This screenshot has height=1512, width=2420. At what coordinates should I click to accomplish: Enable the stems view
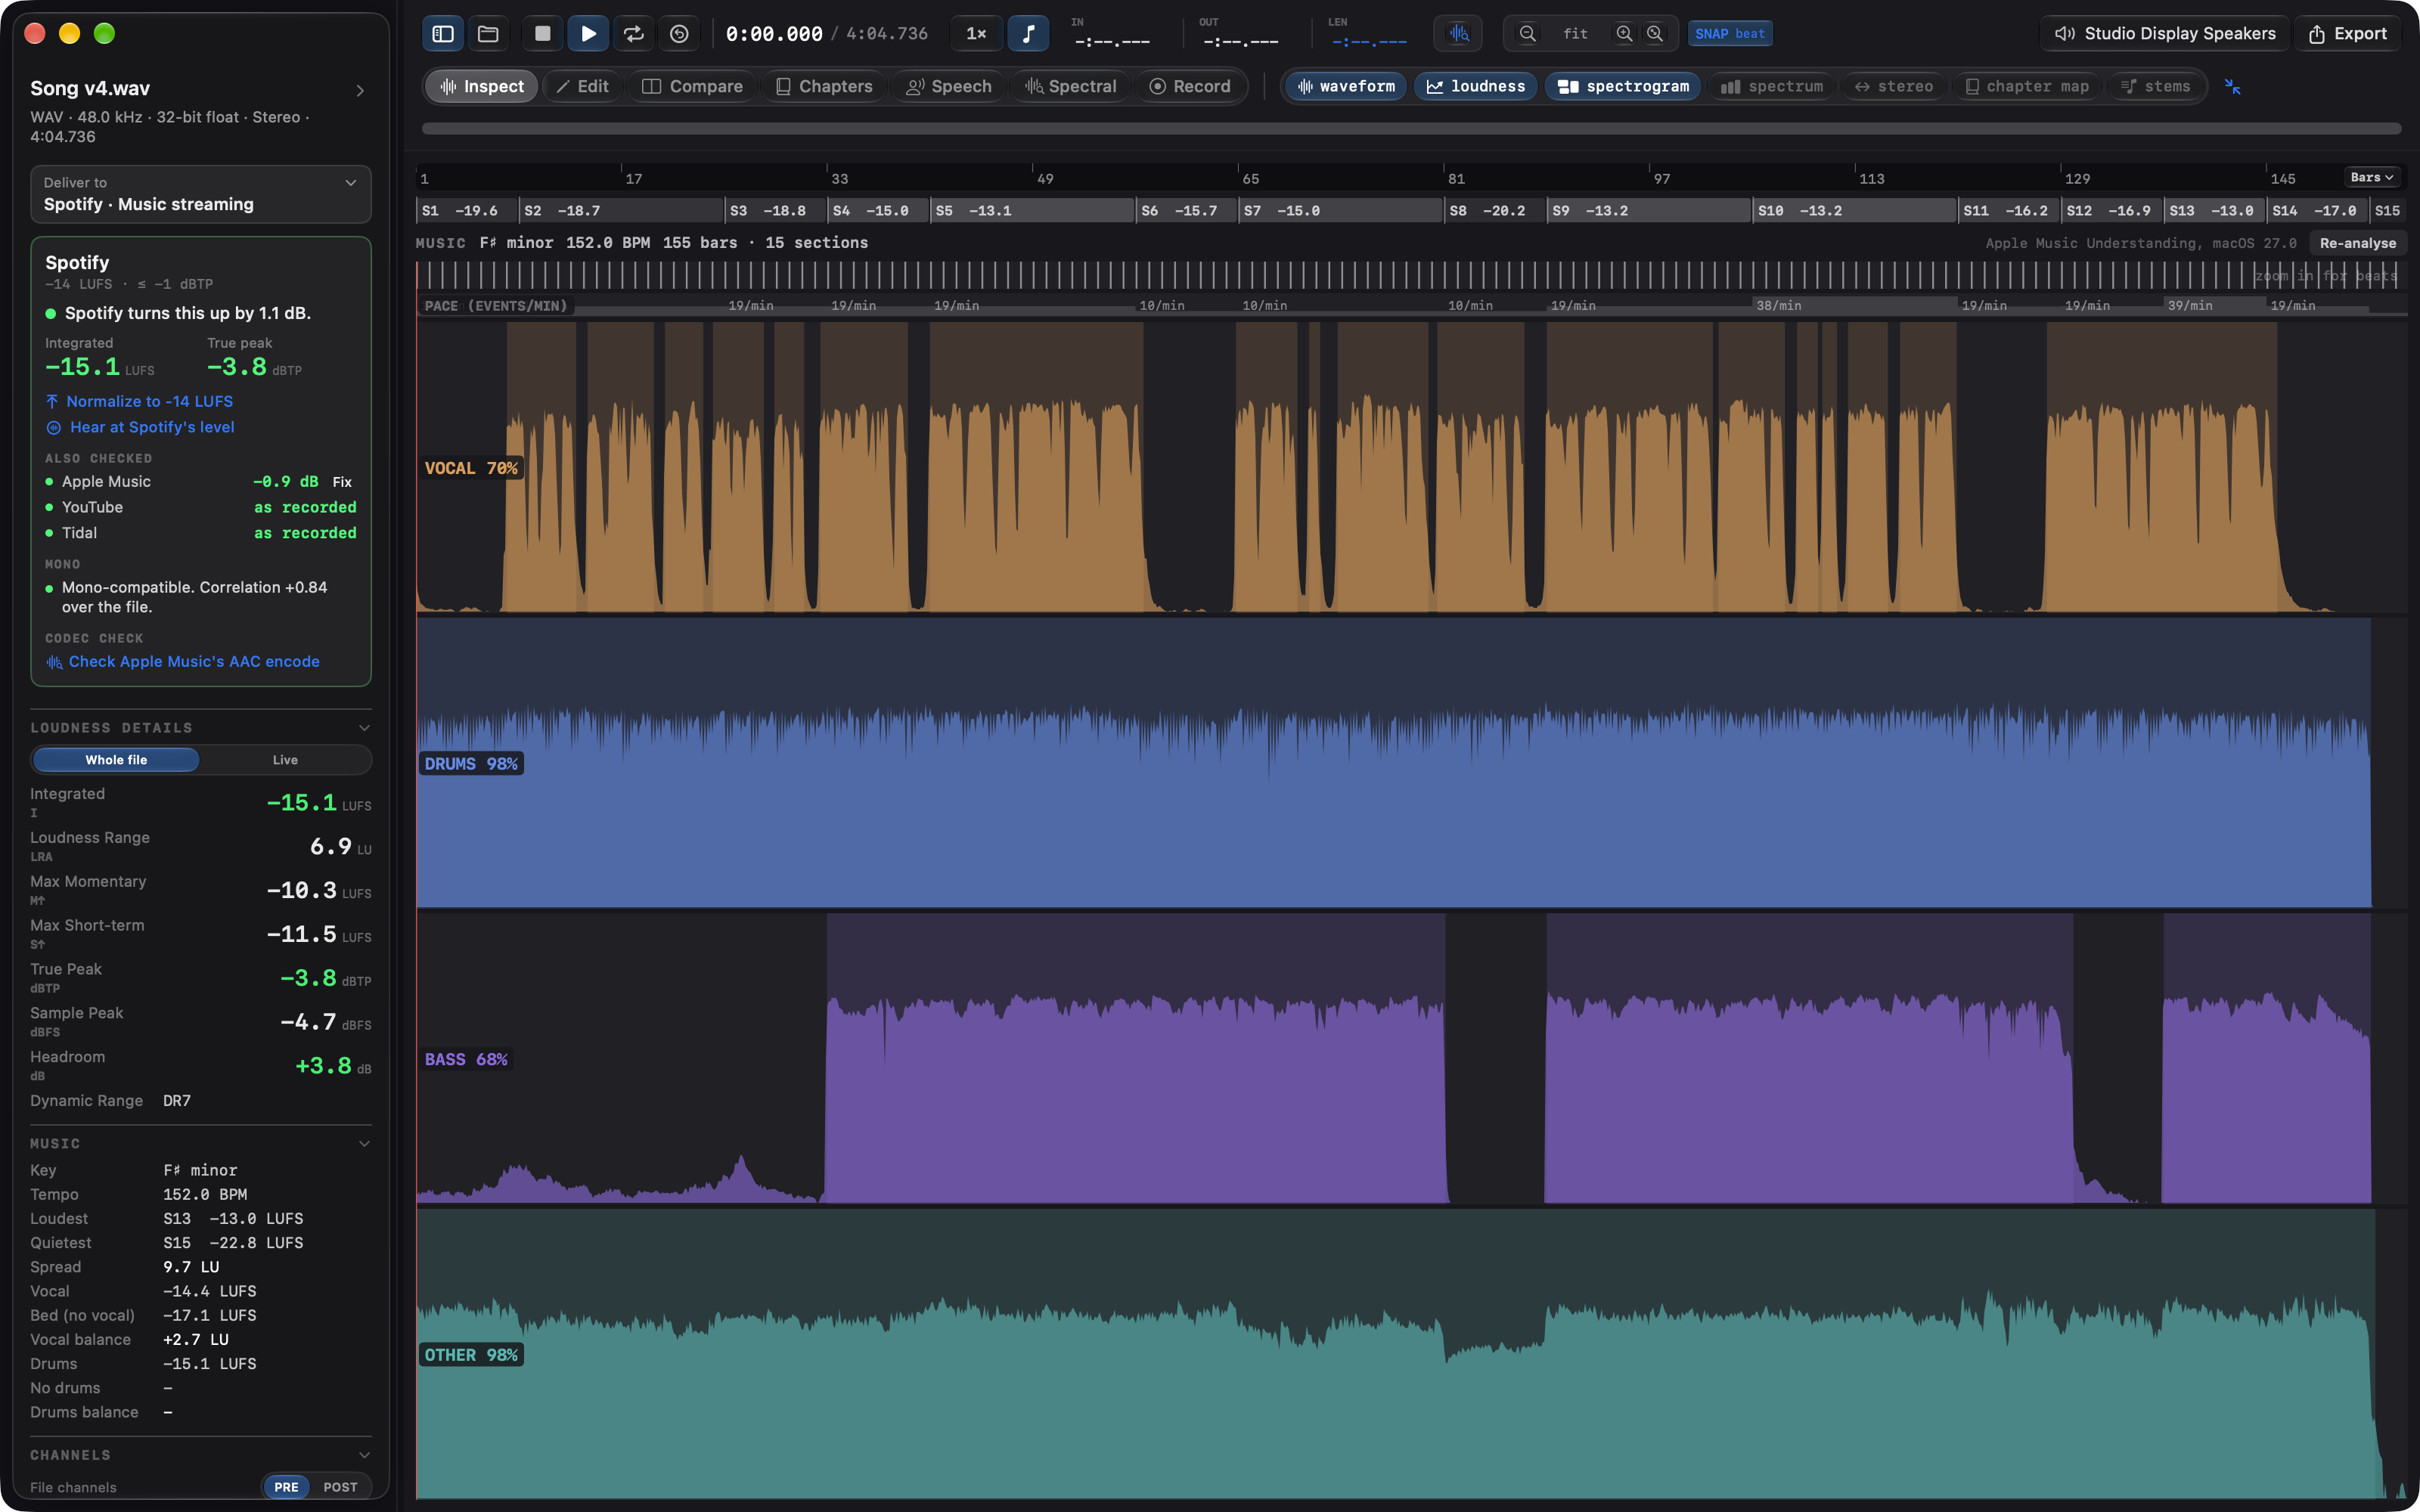pyautogui.click(x=2156, y=86)
